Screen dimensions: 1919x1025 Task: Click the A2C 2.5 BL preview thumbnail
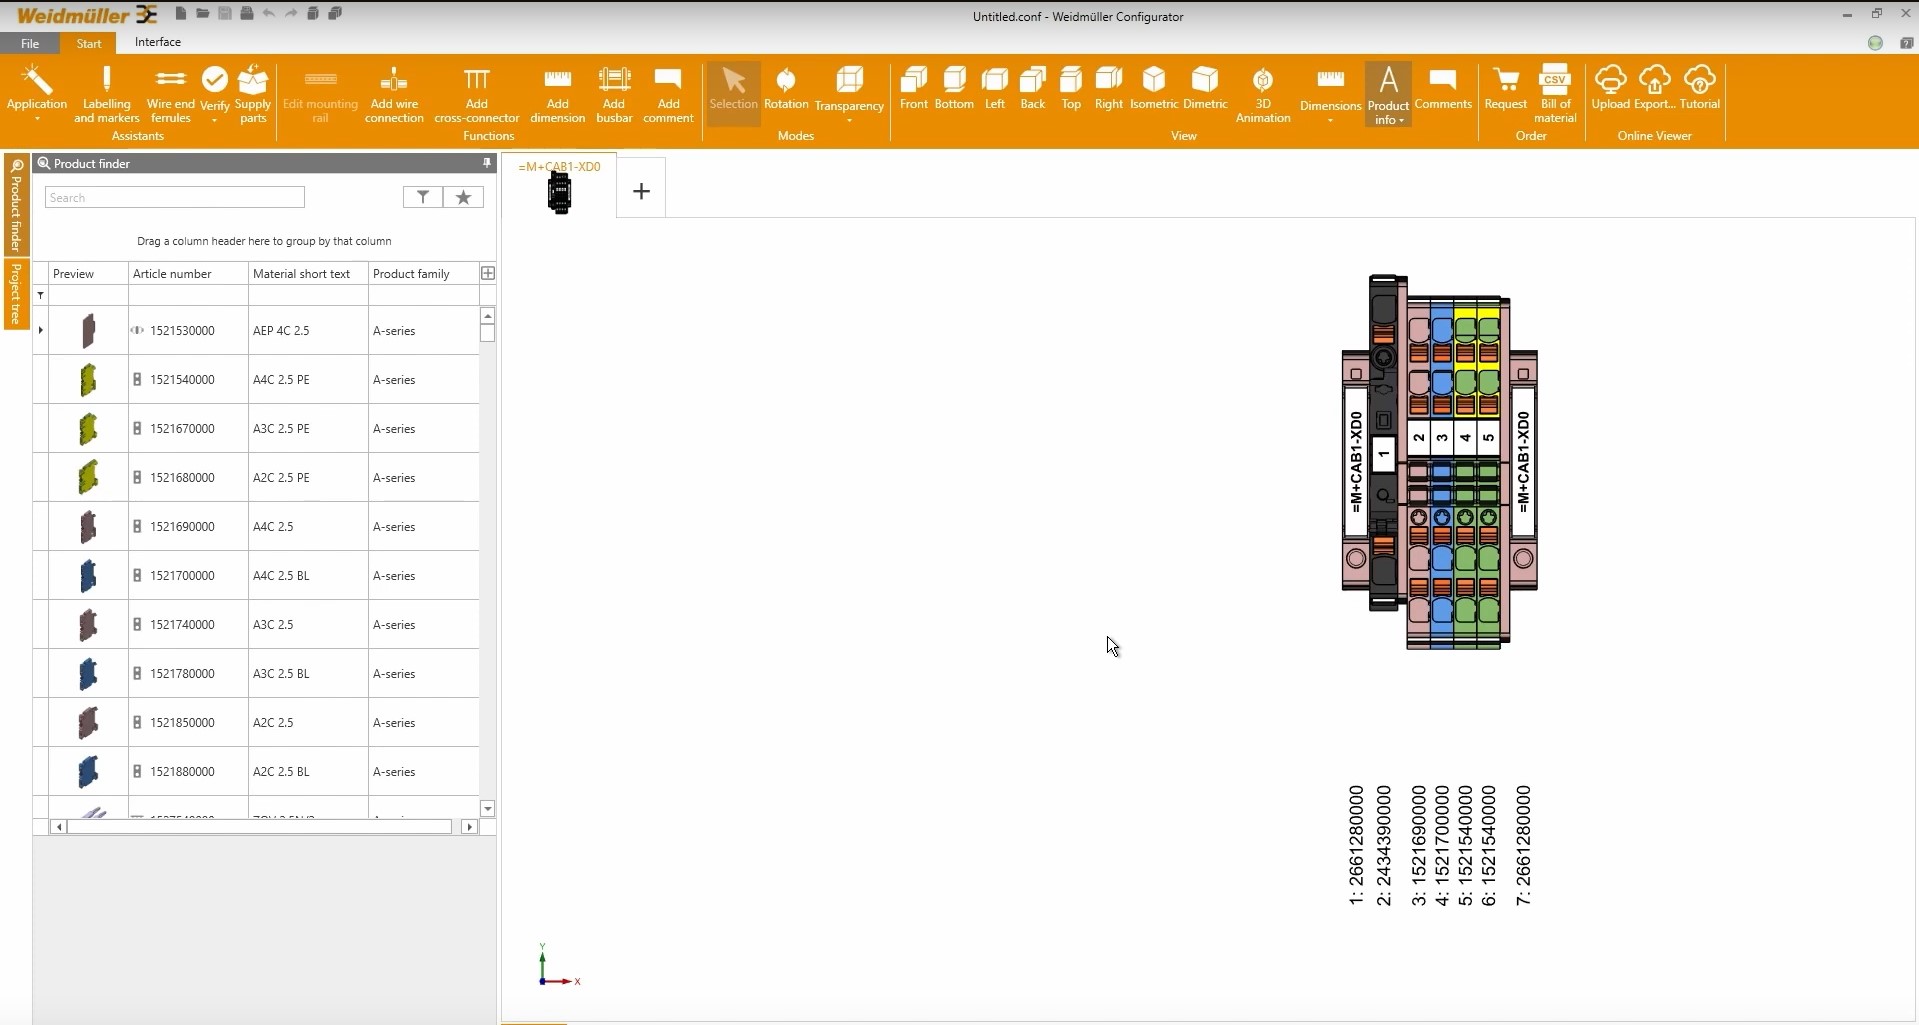(88, 772)
